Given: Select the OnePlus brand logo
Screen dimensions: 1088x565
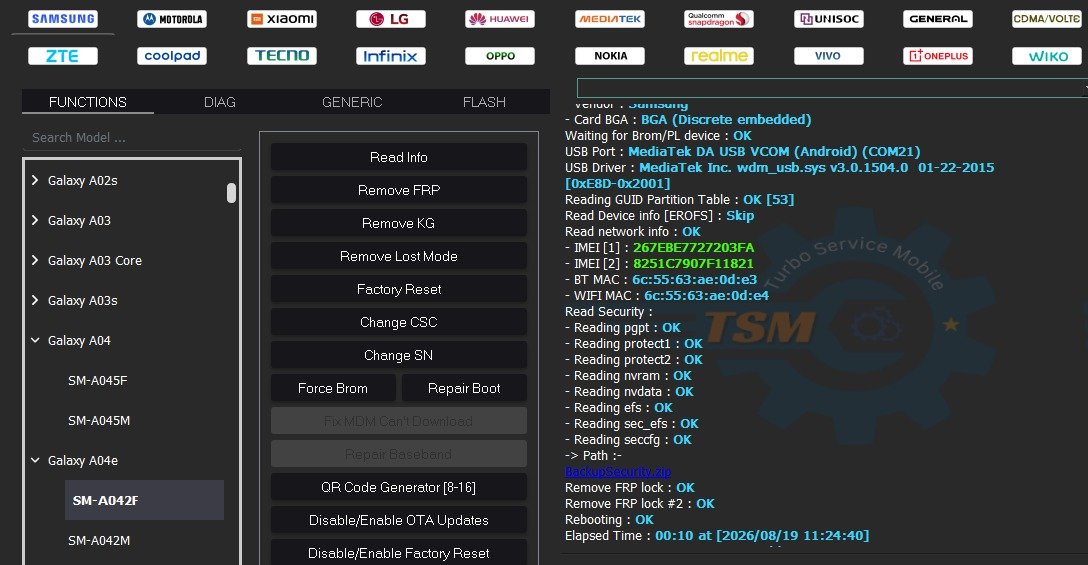Looking at the screenshot, I should 937,56.
